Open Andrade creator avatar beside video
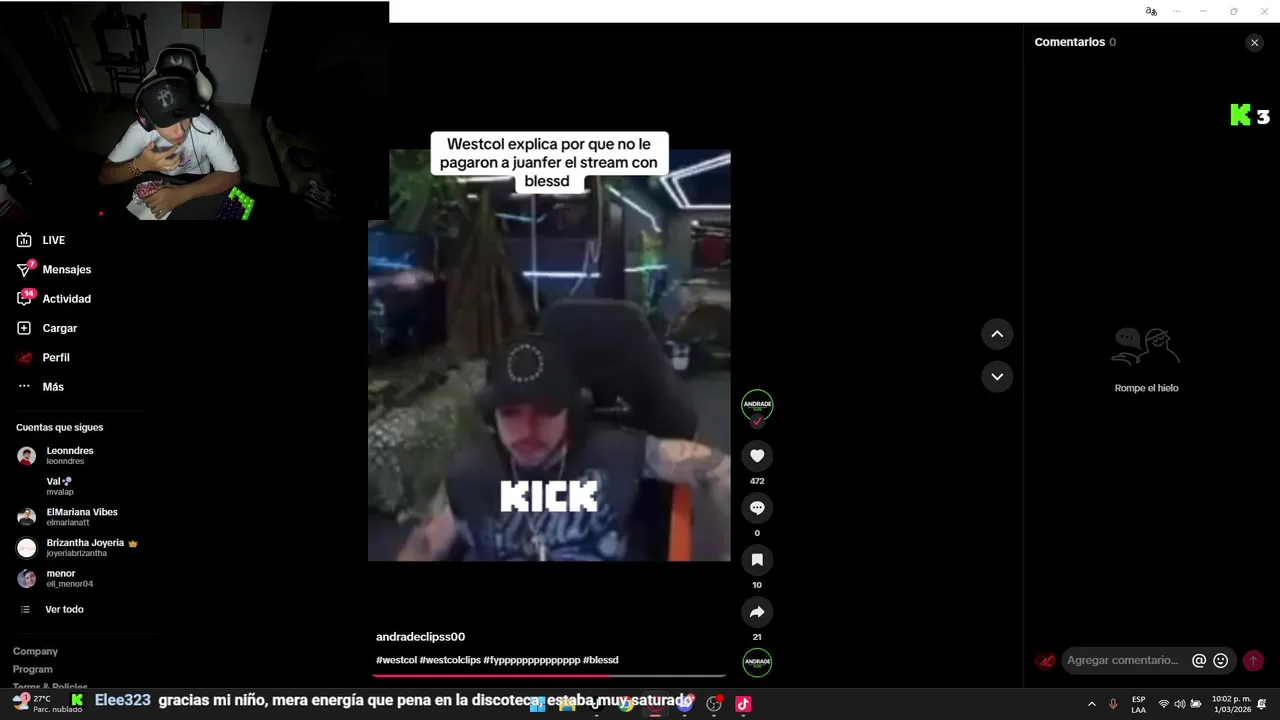The image size is (1280, 720). (757, 405)
